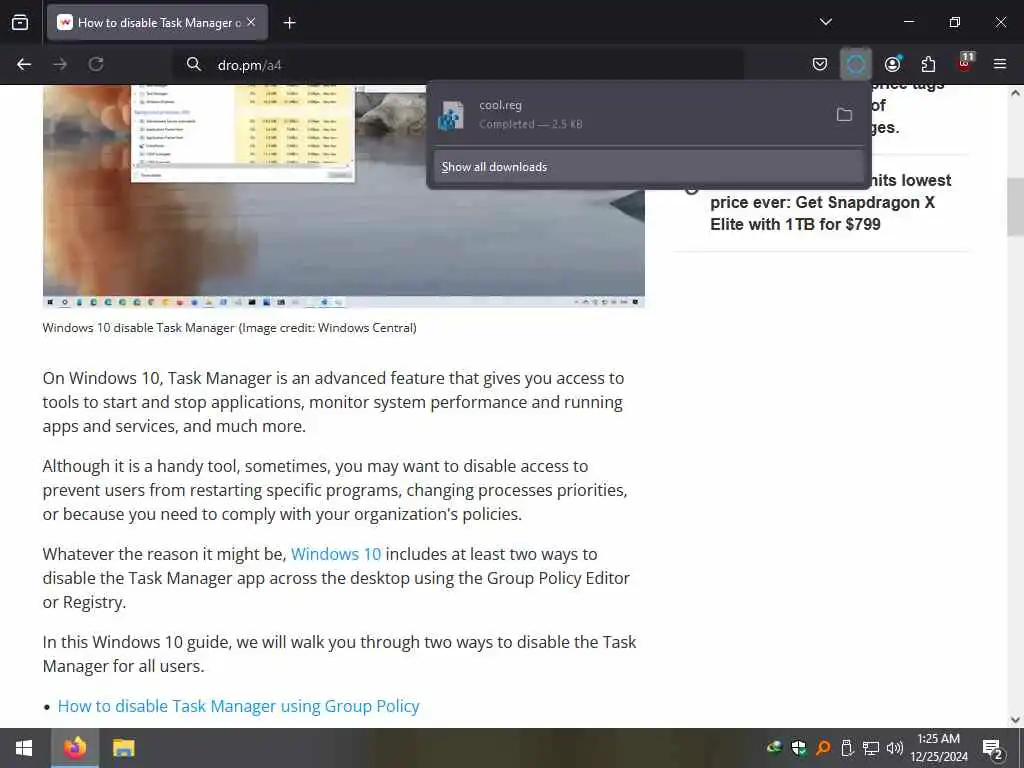The image size is (1024, 768).
Task: Minimize the Firefox window
Action: click(908, 22)
